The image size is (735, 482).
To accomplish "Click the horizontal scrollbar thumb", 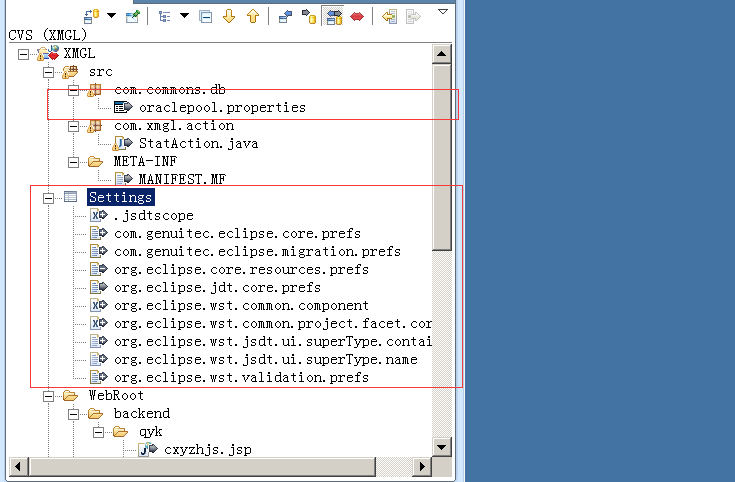I will click(x=202, y=467).
